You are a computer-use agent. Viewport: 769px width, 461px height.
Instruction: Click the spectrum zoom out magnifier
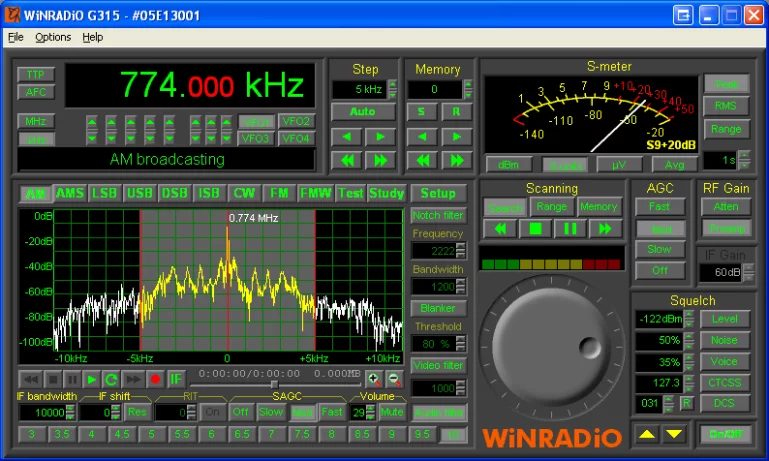pyautogui.click(x=393, y=379)
